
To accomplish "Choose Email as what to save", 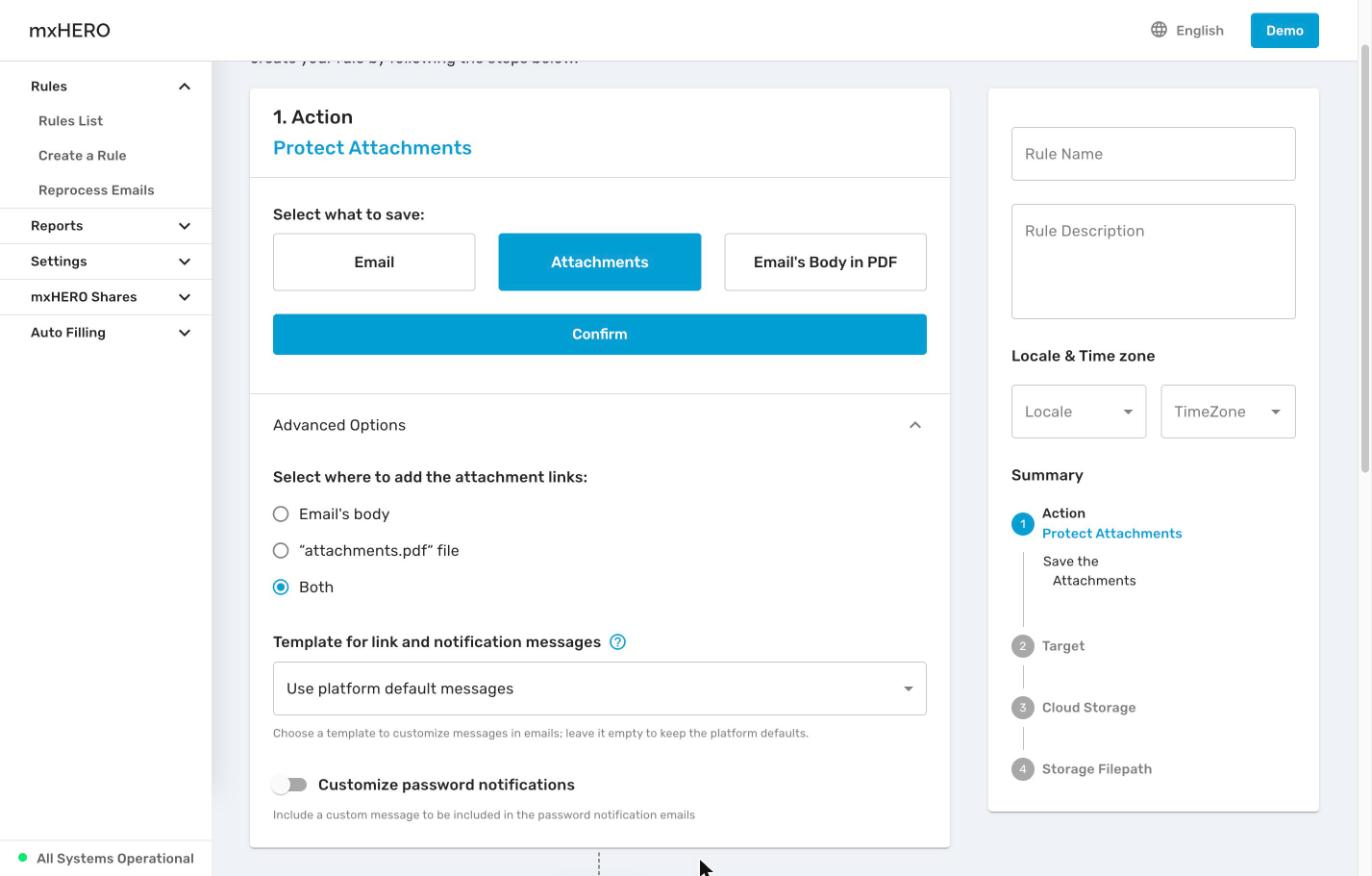I will point(374,262).
